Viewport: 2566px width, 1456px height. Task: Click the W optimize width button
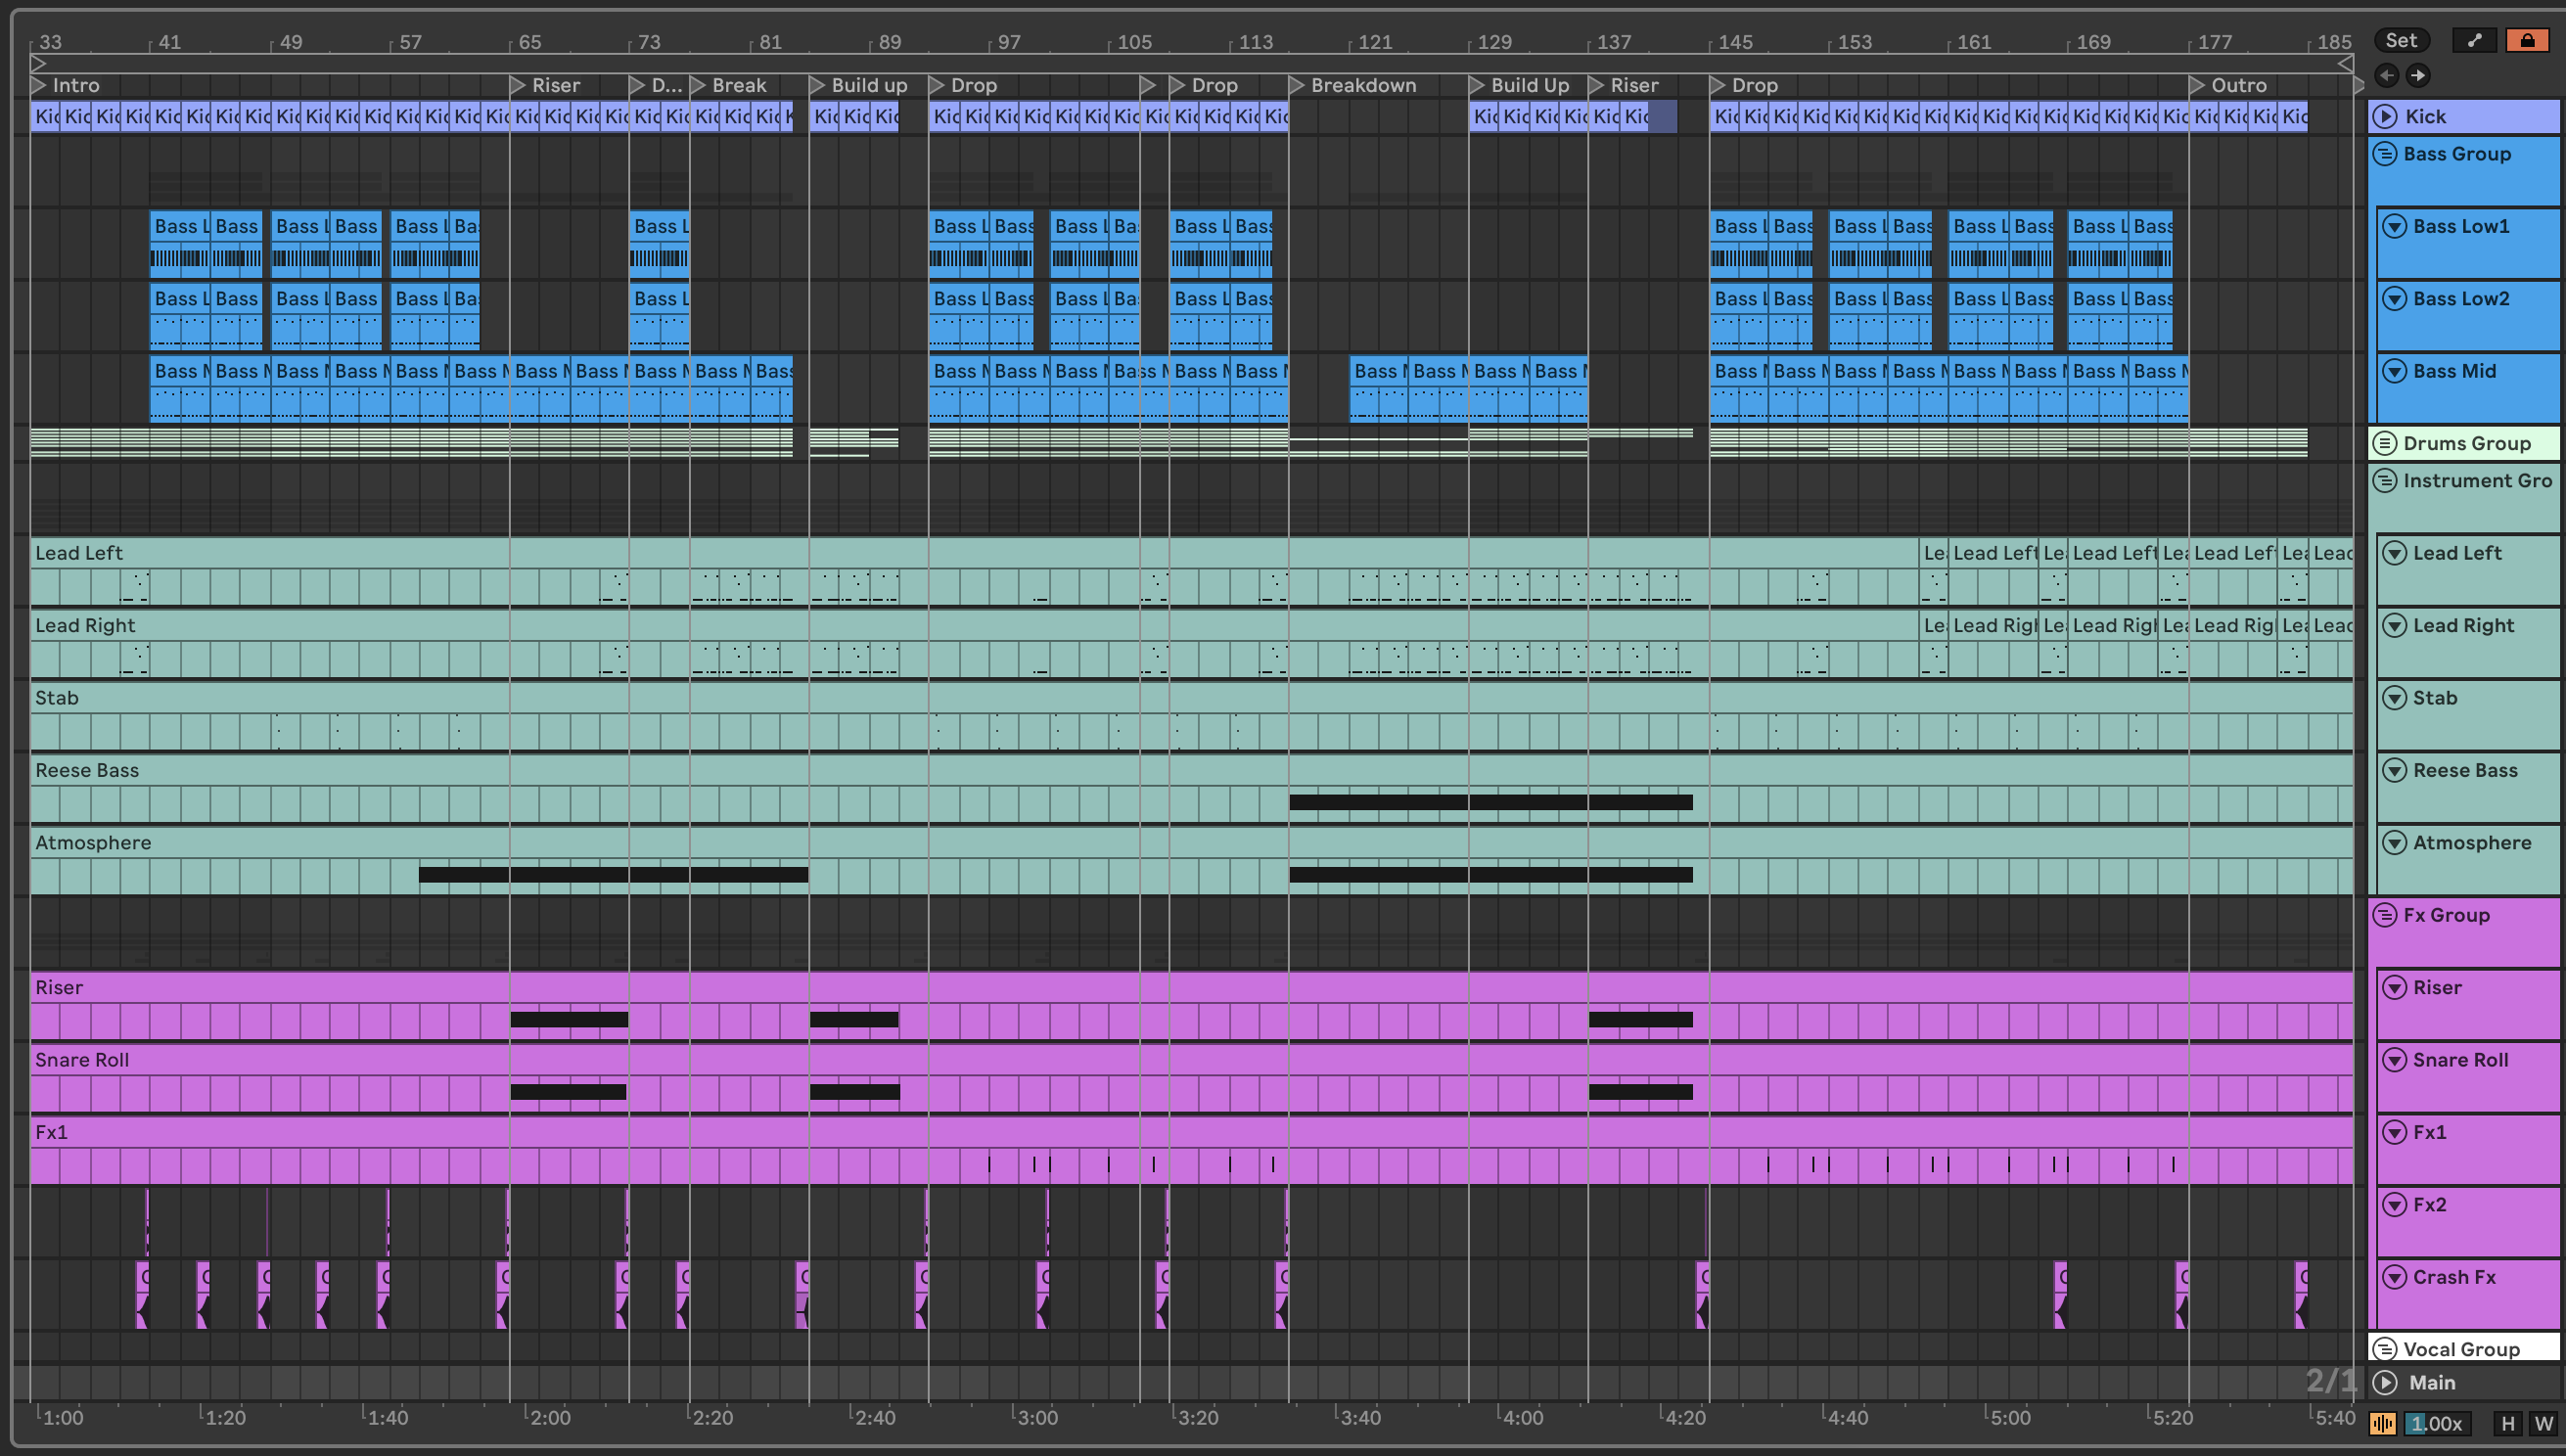(2543, 1424)
